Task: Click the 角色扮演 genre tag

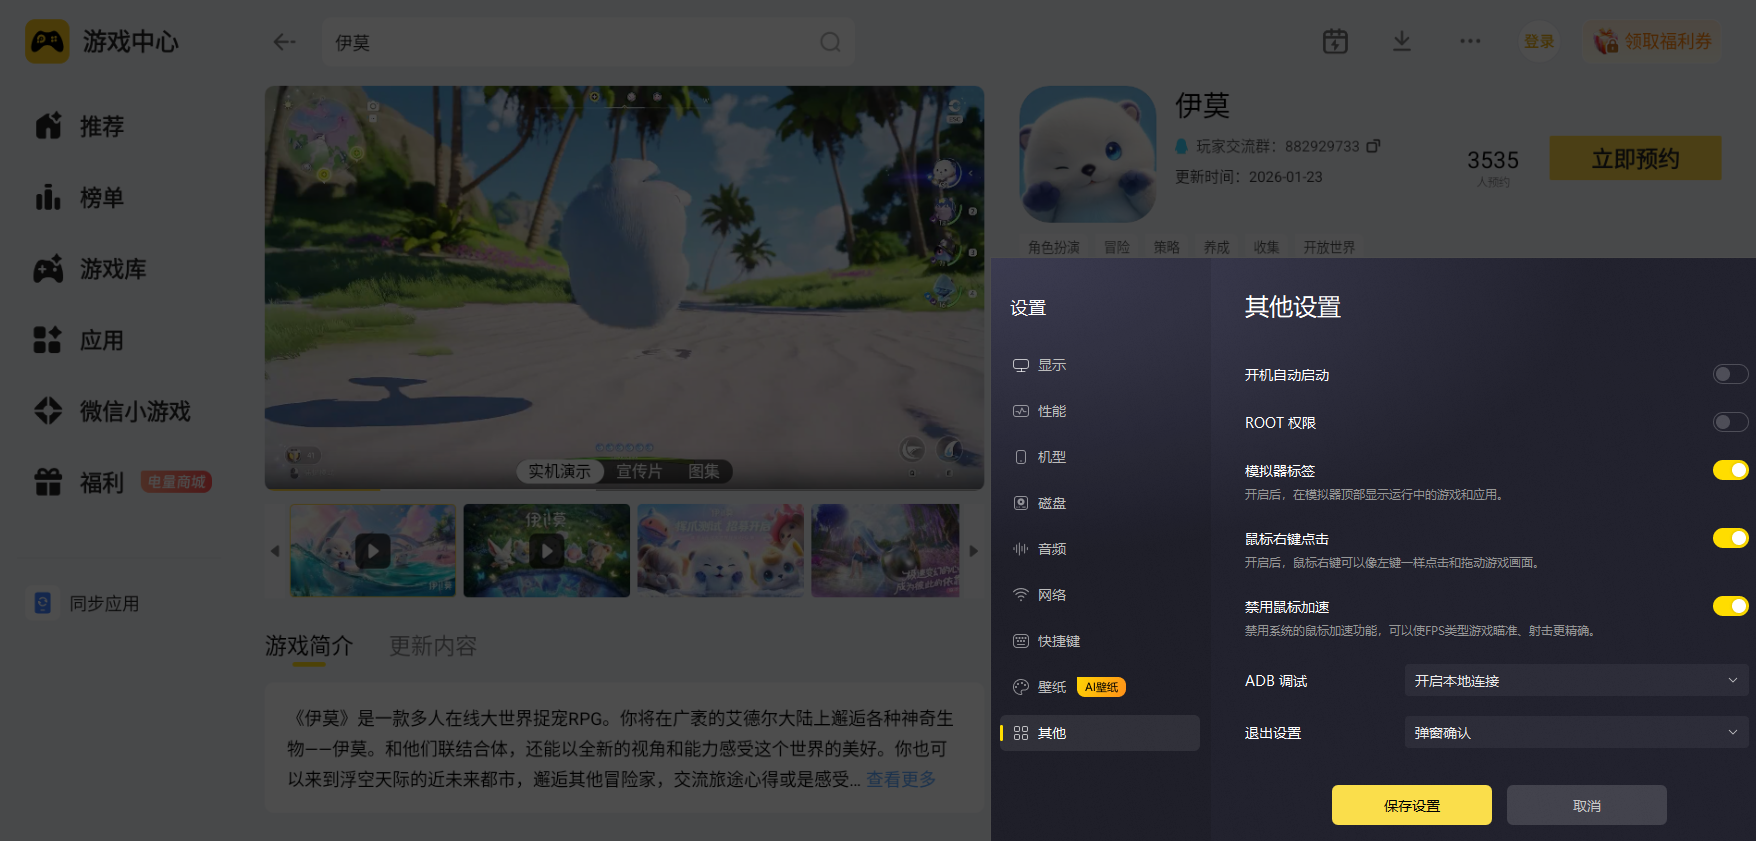Action: 1054,247
